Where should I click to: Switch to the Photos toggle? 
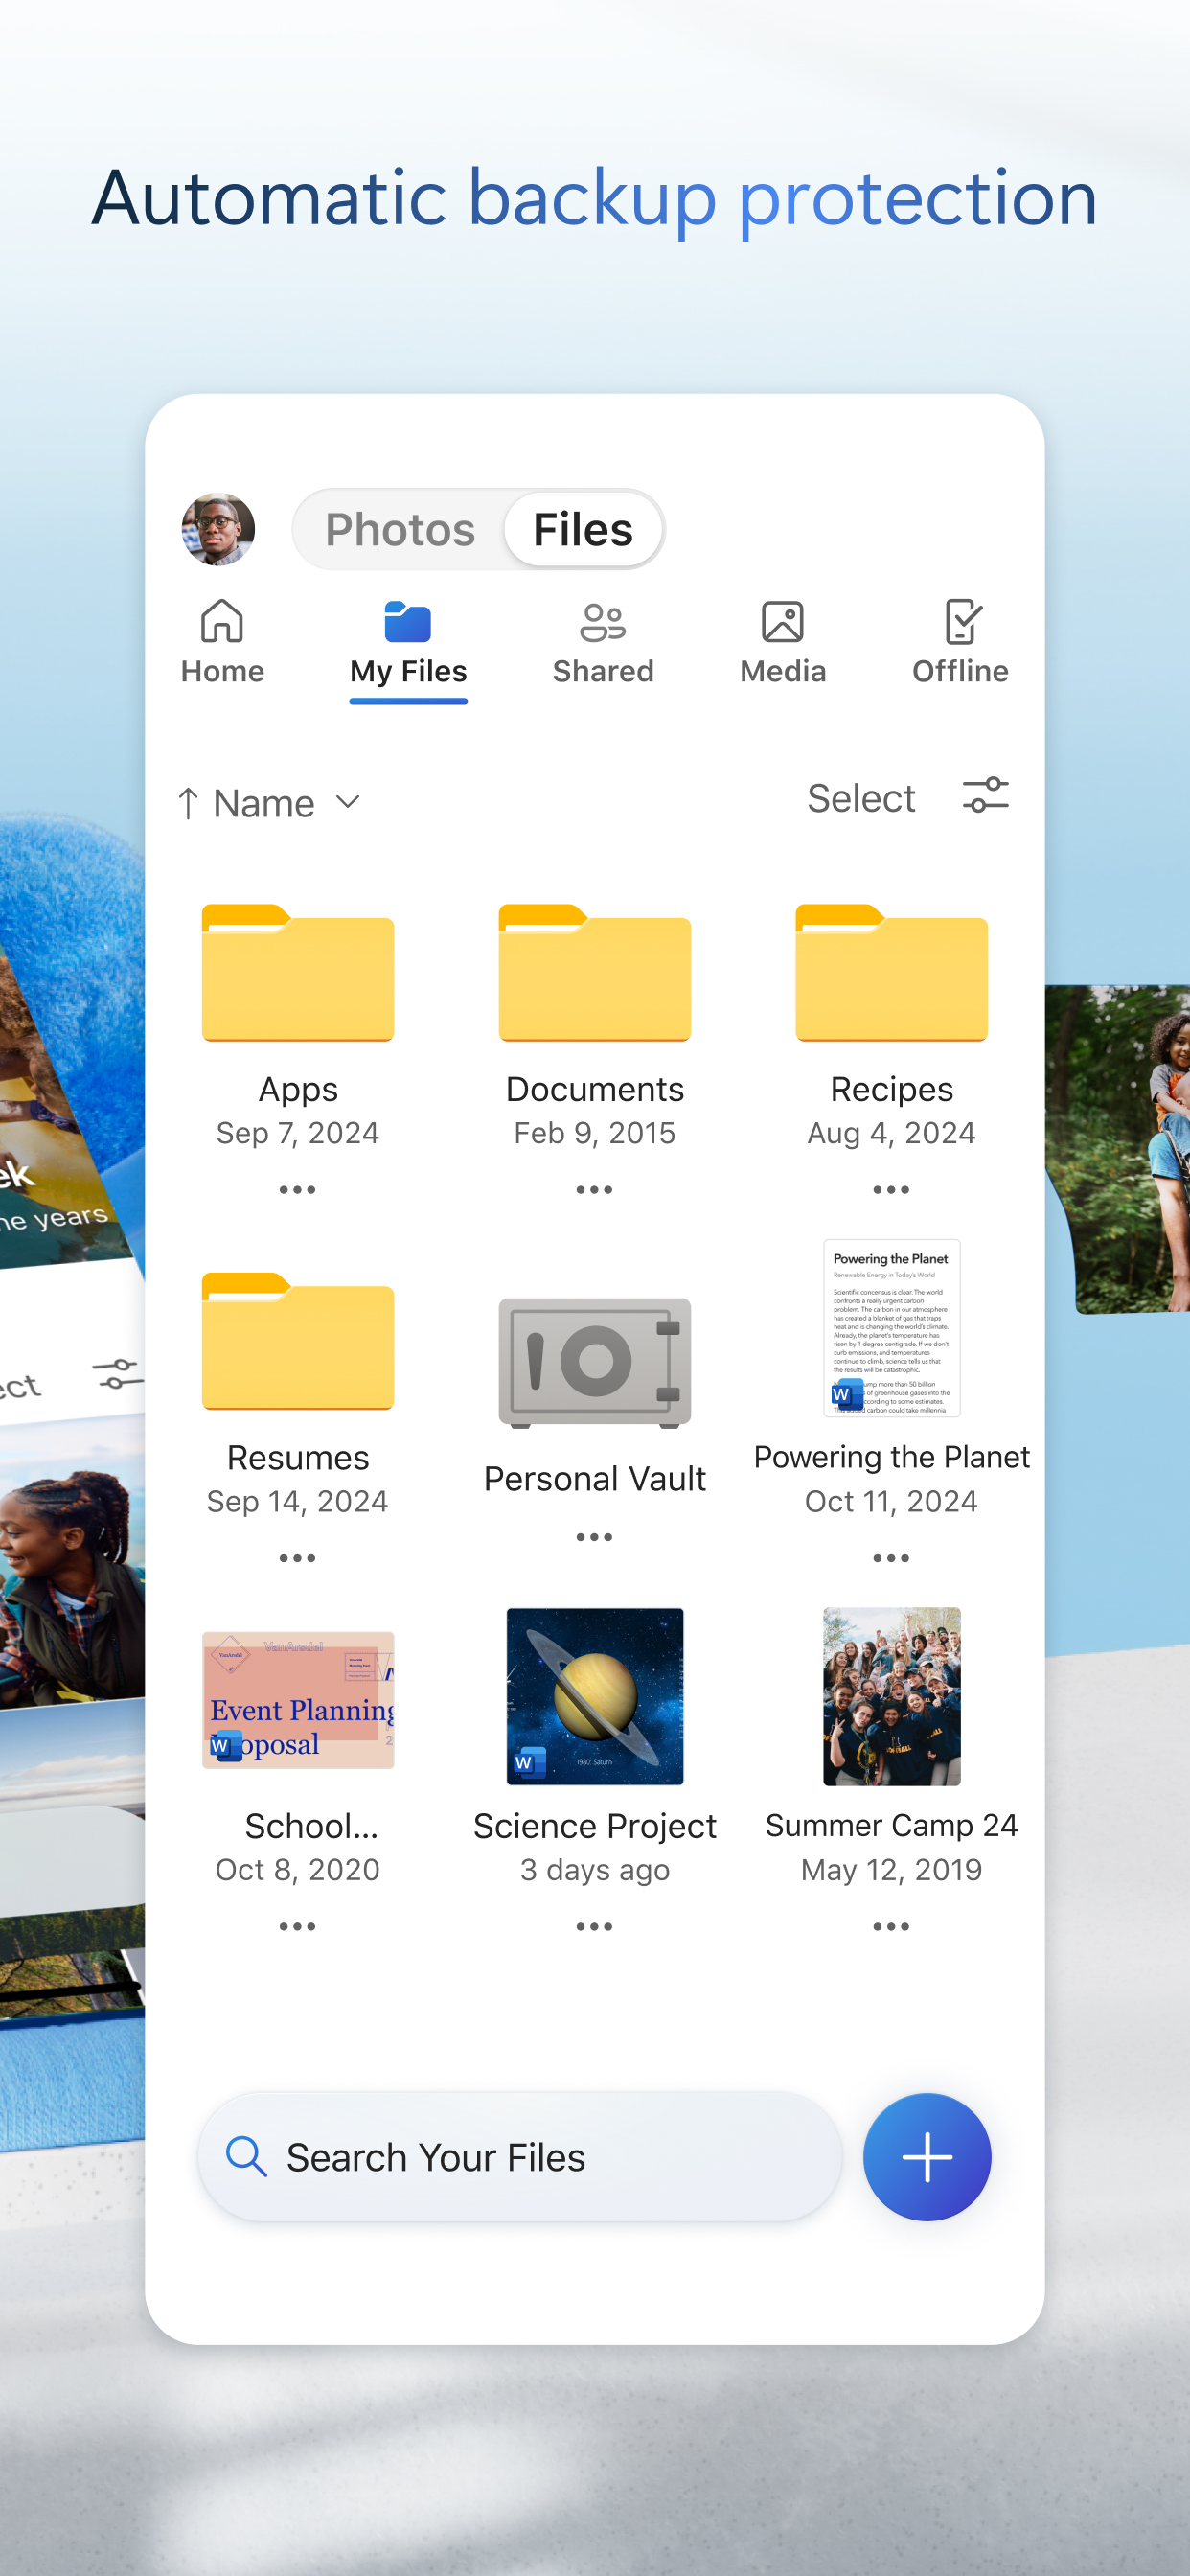[400, 529]
